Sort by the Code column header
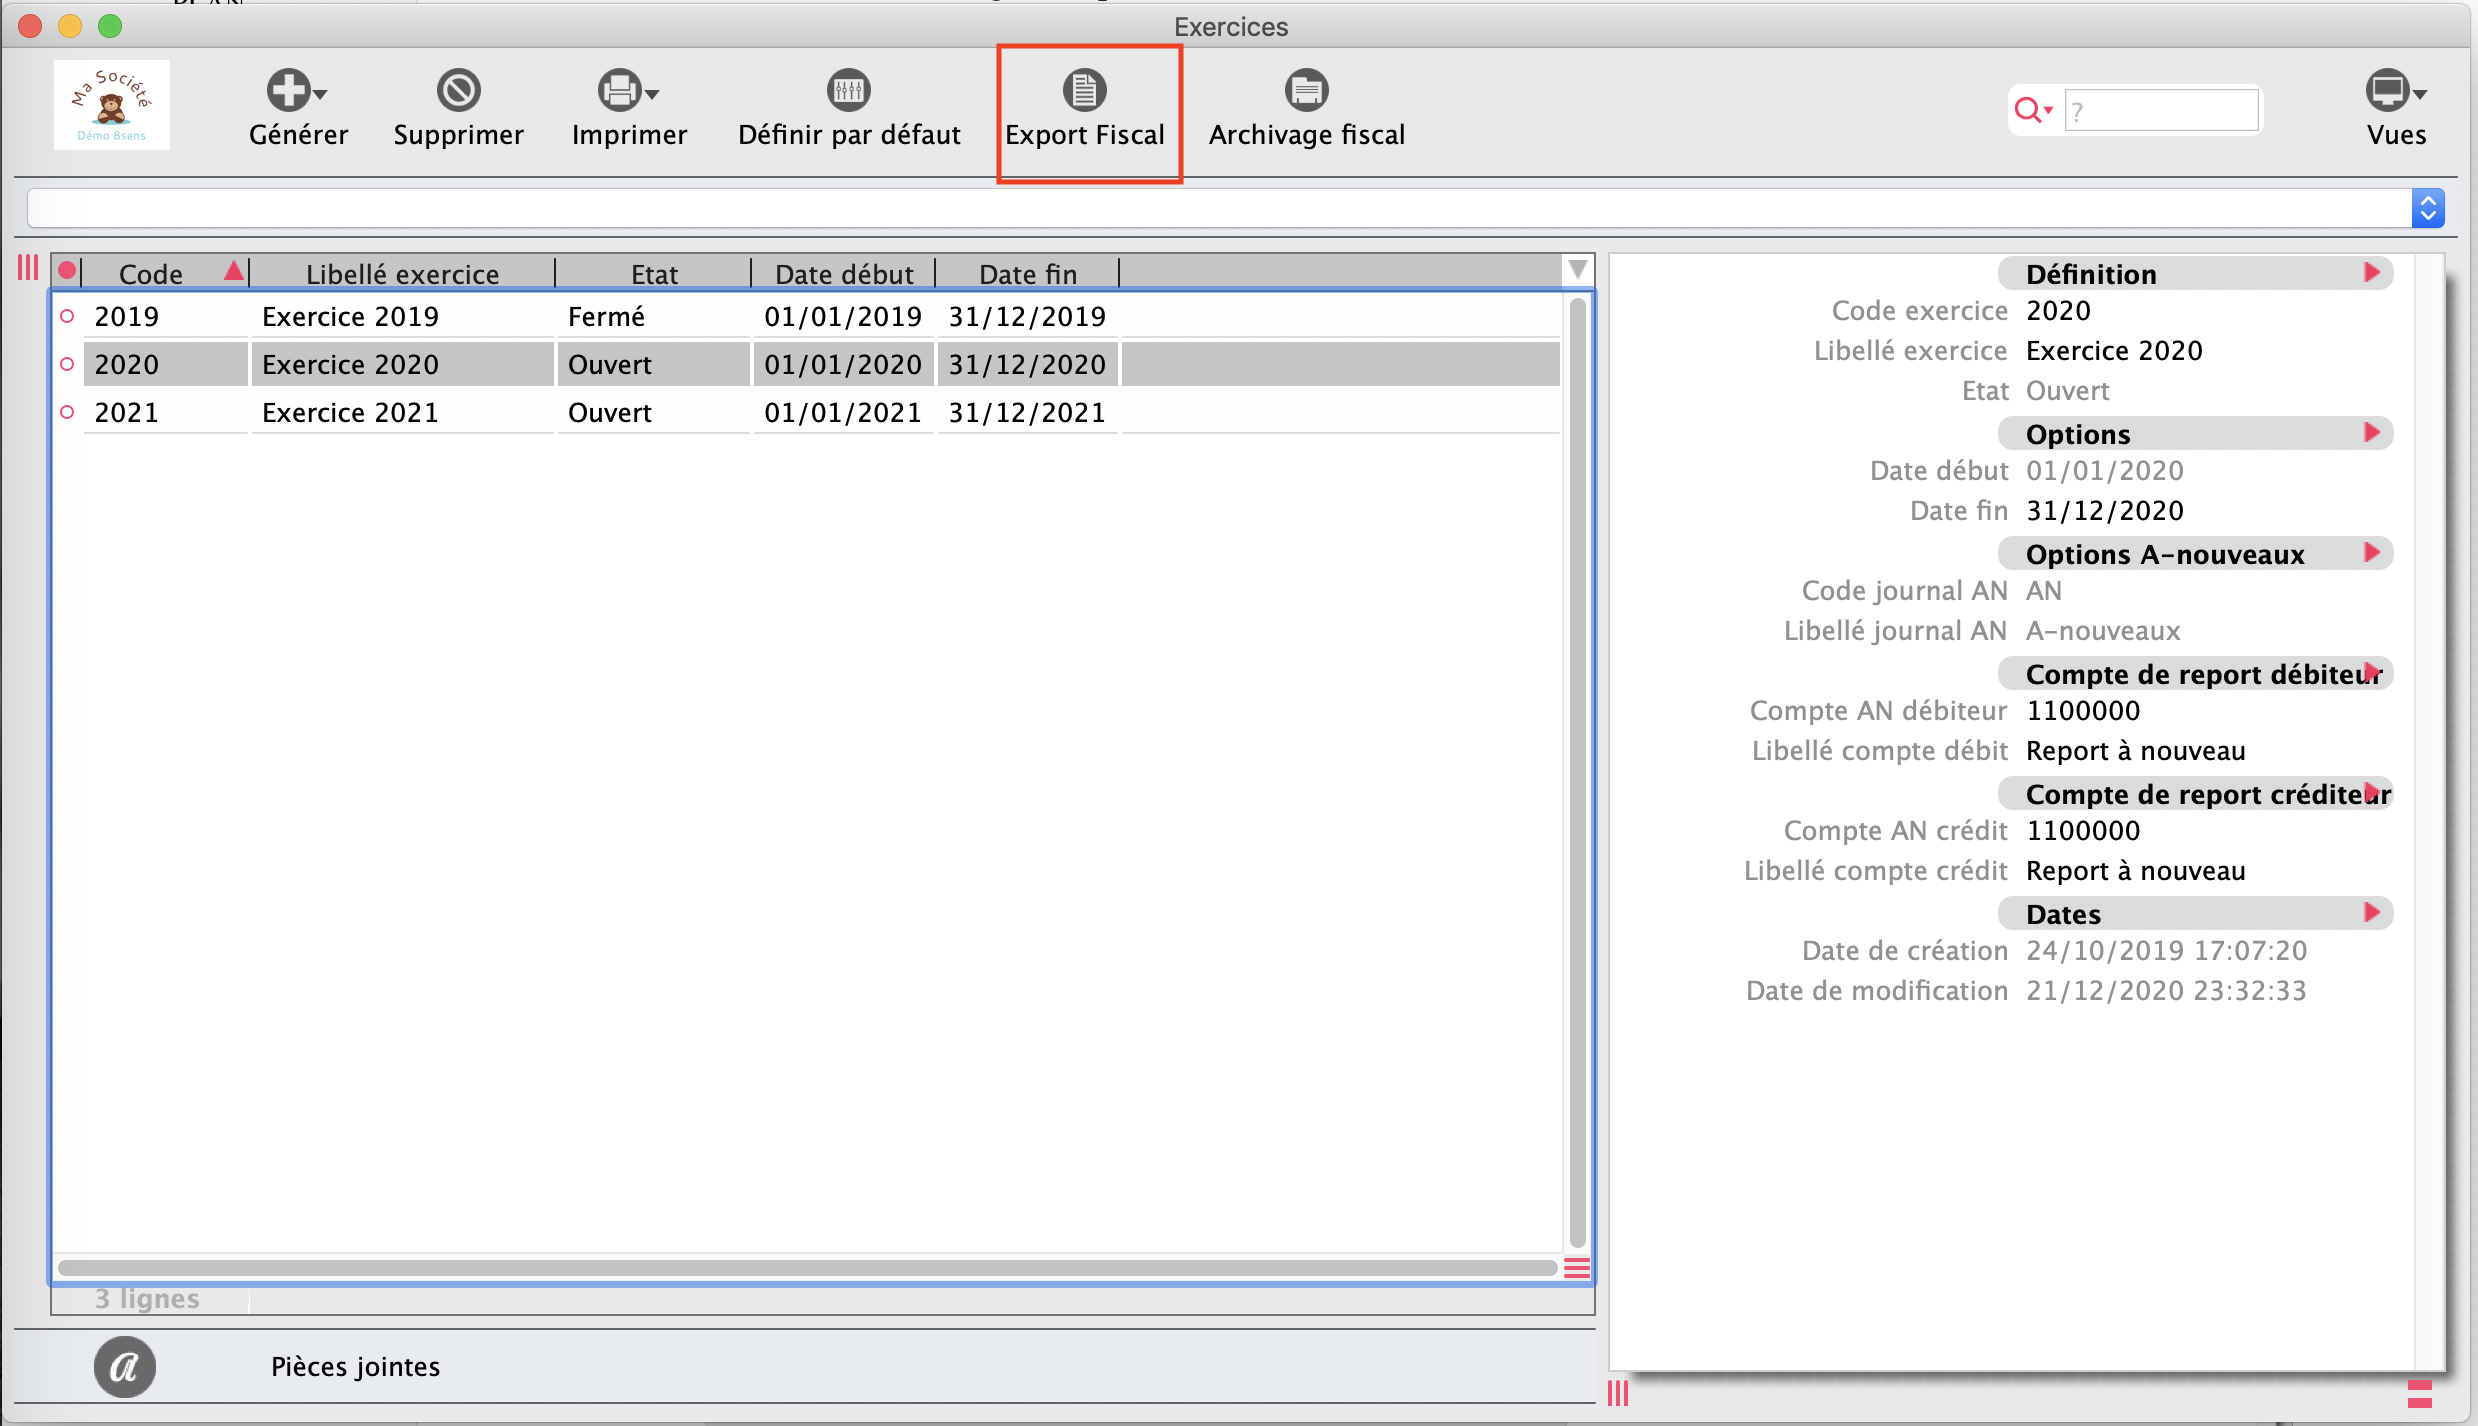This screenshot has height=1426, width=2478. coord(165,273)
